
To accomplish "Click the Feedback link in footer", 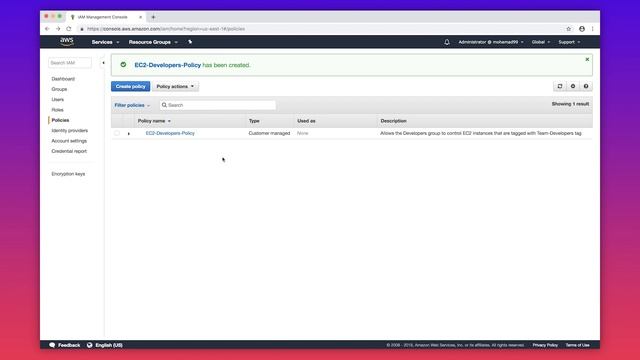I will click(x=69, y=345).
